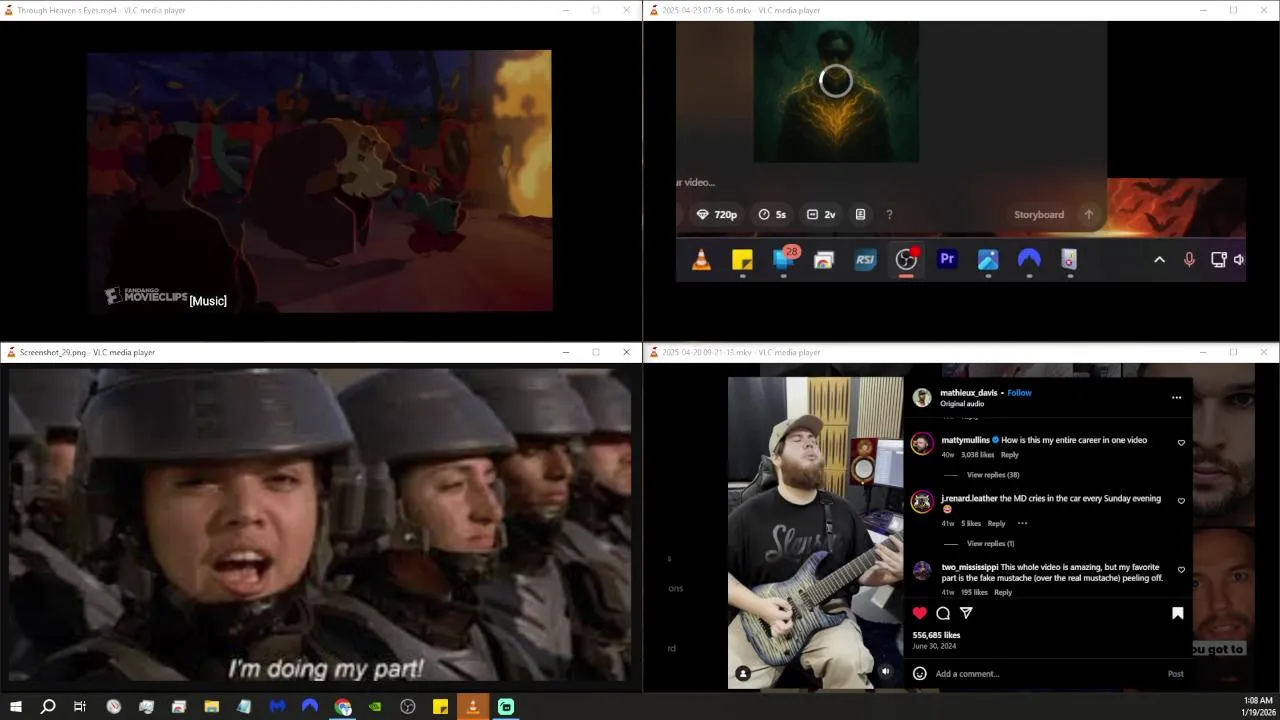1280x720 pixels.
Task: Expand View replies (38)
Action: click(993, 475)
